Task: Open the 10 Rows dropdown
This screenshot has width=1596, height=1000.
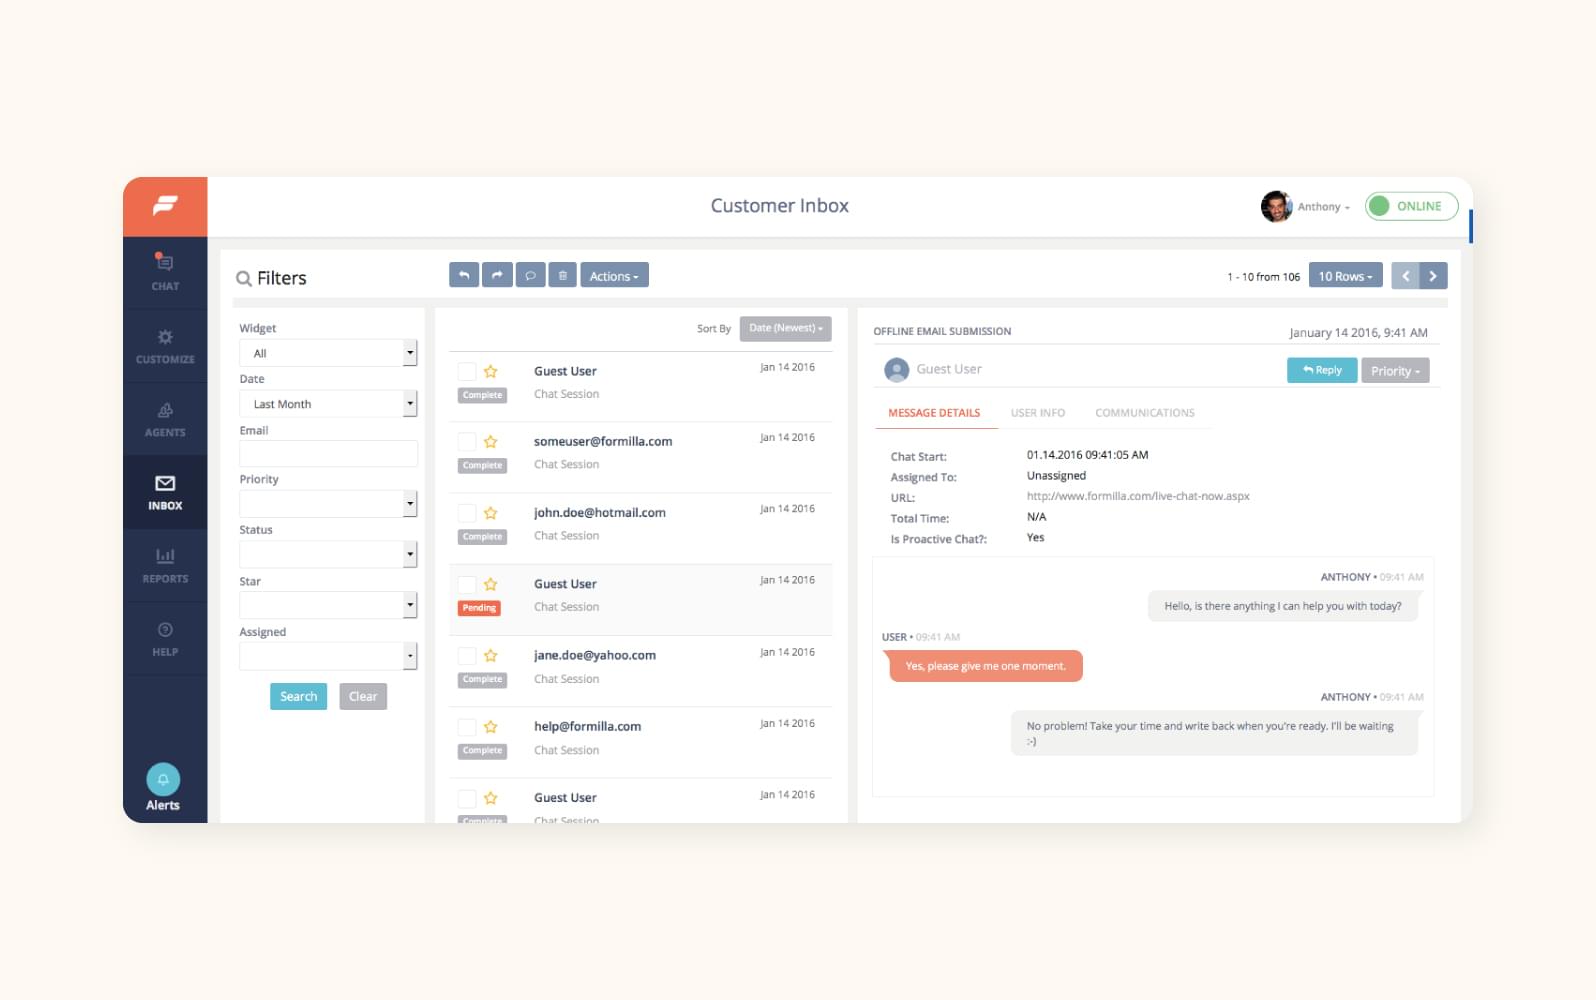Action: 1345,276
